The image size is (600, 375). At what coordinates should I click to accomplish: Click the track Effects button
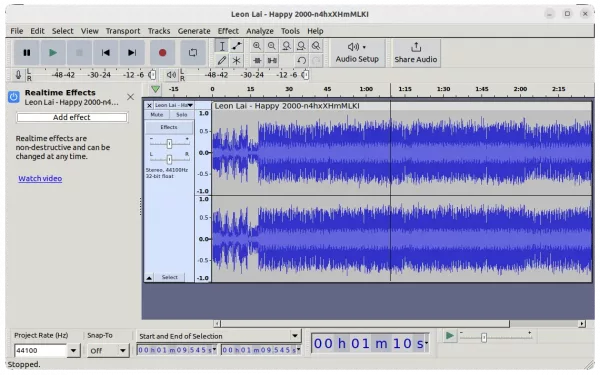(x=169, y=127)
